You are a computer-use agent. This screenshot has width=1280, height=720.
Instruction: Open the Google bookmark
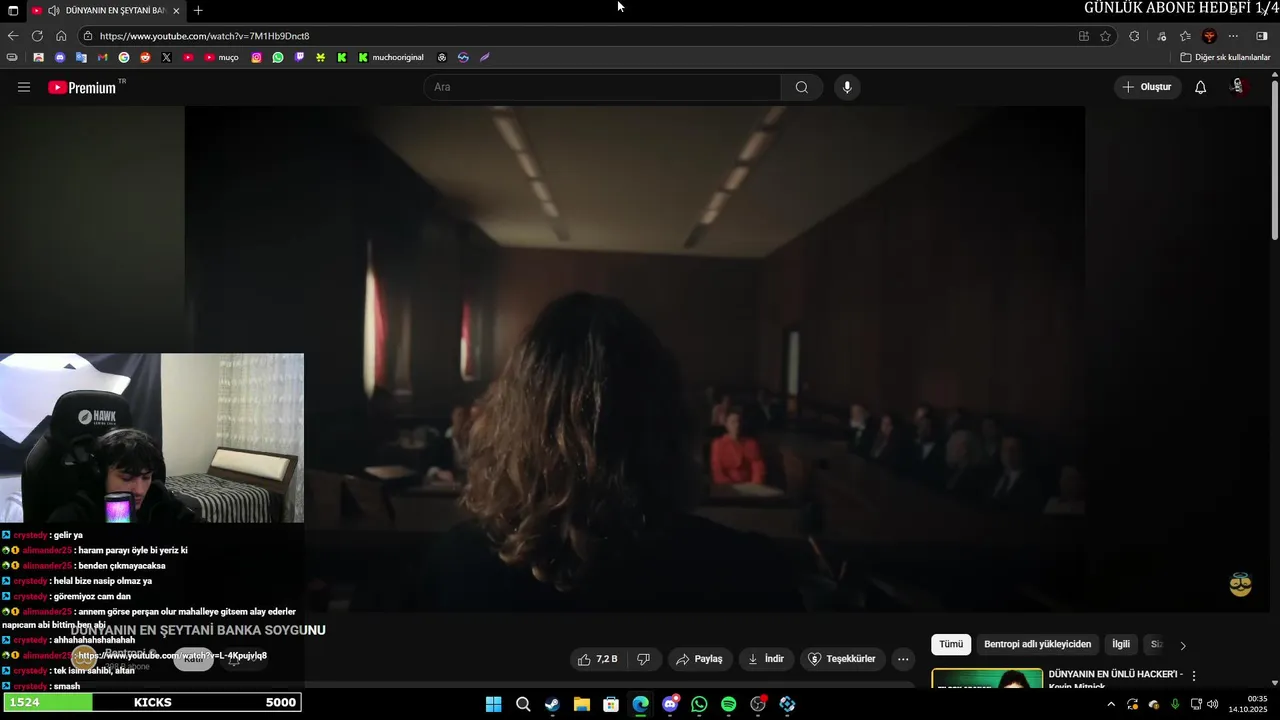(x=124, y=57)
